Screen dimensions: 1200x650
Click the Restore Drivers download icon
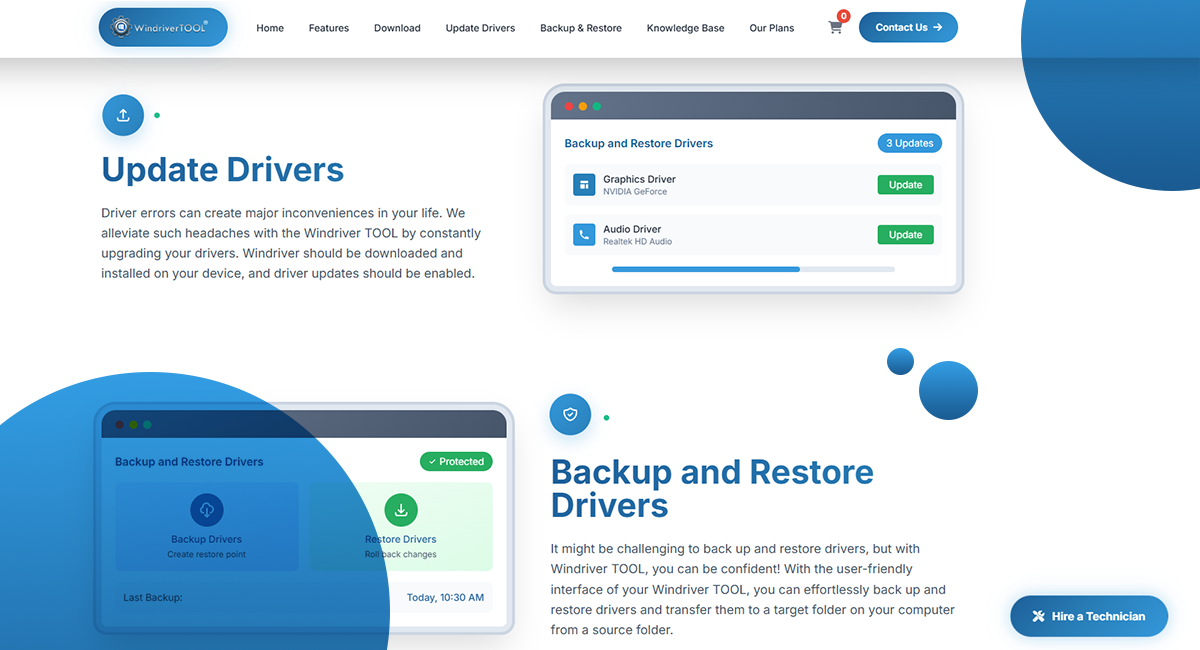(401, 510)
